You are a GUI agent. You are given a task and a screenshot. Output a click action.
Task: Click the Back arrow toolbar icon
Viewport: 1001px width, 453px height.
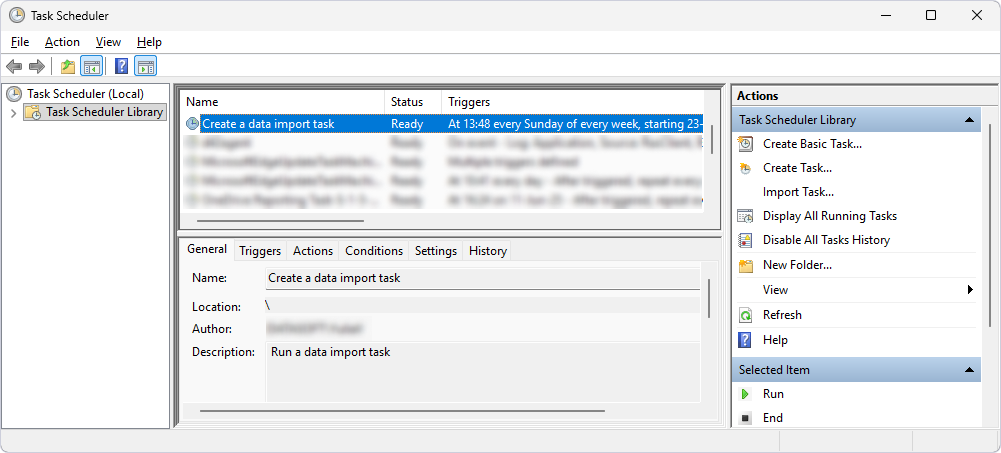pos(14,66)
